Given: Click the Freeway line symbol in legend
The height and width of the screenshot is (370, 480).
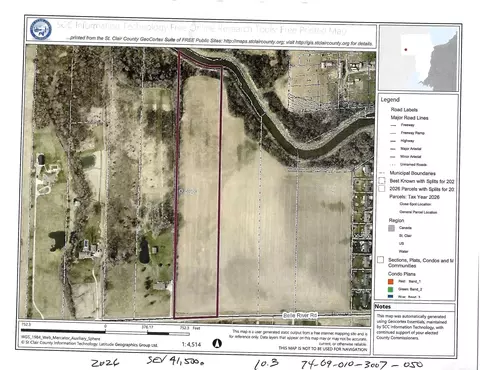Looking at the screenshot, I should pyautogui.click(x=393, y=125).
